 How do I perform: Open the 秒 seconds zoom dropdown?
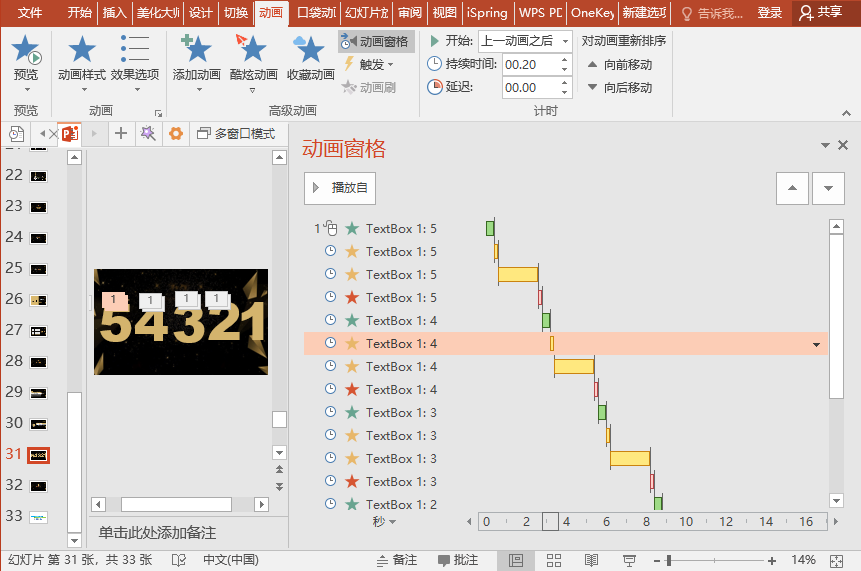click(384, 522)
